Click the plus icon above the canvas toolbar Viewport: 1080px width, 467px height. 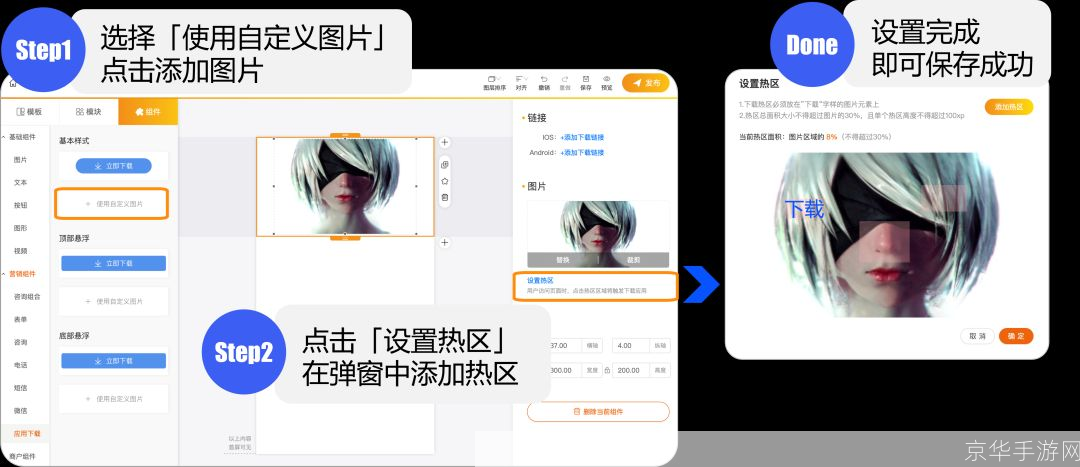pos(445,143)
